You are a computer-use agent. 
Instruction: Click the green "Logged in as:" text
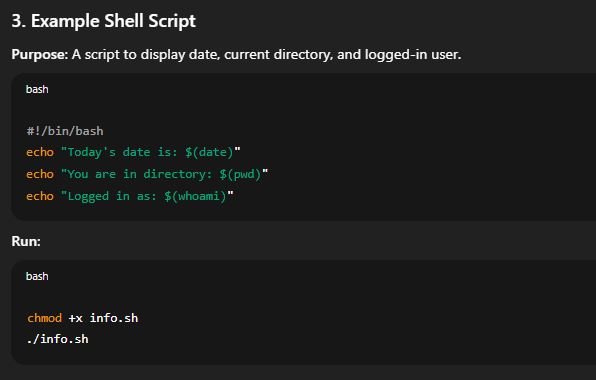(x=112, y=196)
